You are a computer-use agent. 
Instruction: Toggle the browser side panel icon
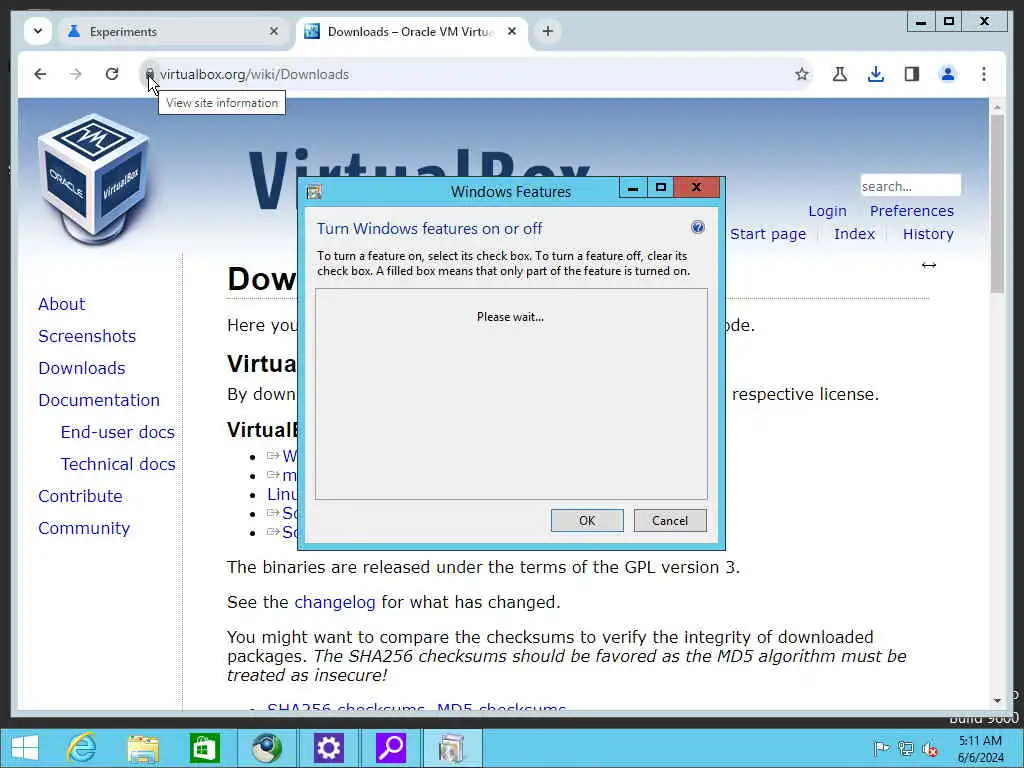(x=912, y=74)
